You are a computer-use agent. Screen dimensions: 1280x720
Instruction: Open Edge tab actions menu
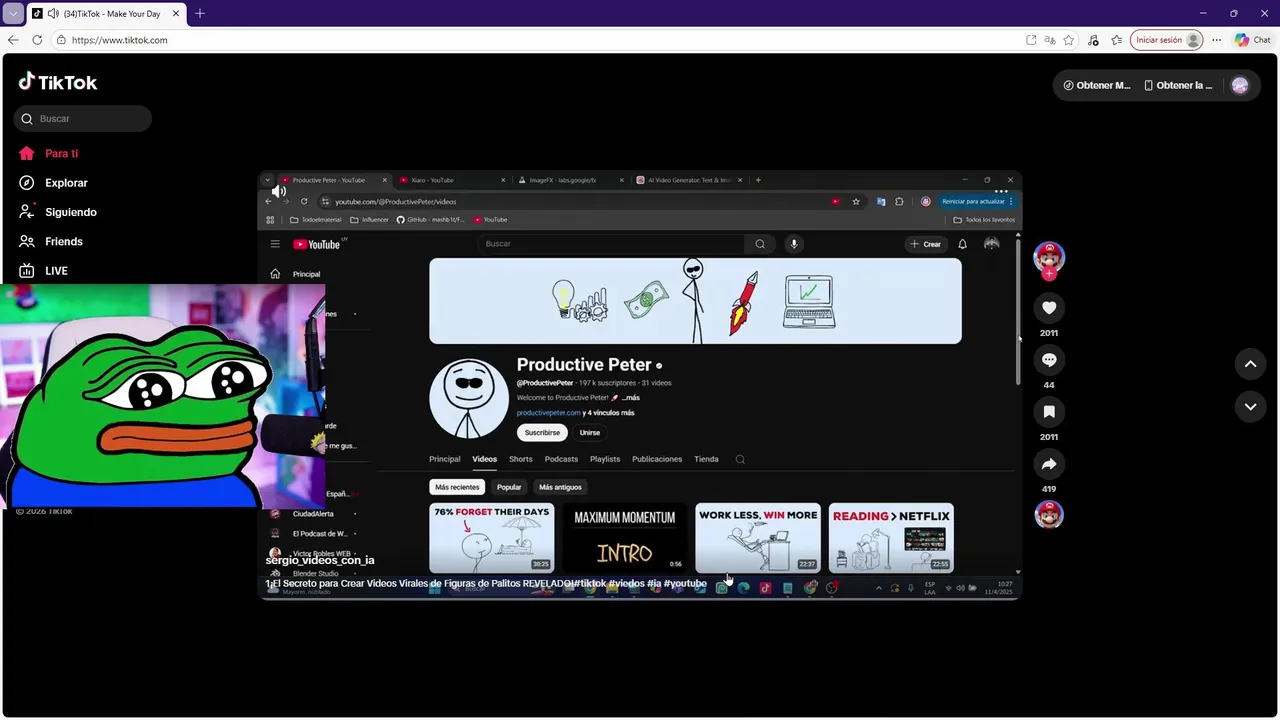coord(13,14)
